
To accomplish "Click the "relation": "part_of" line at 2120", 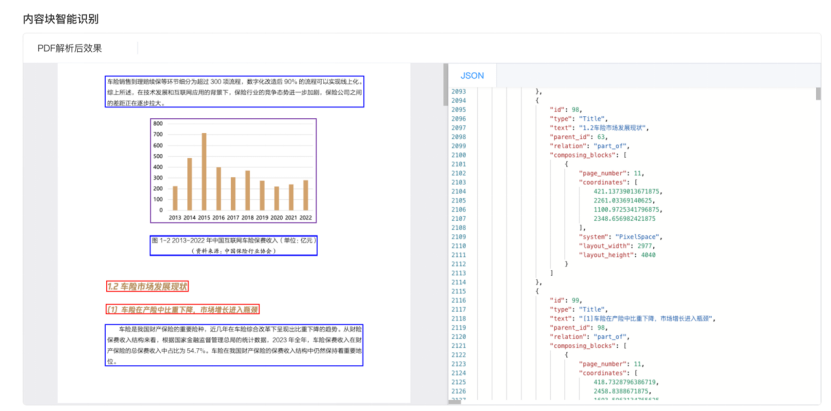I will (x=590, y=336).
